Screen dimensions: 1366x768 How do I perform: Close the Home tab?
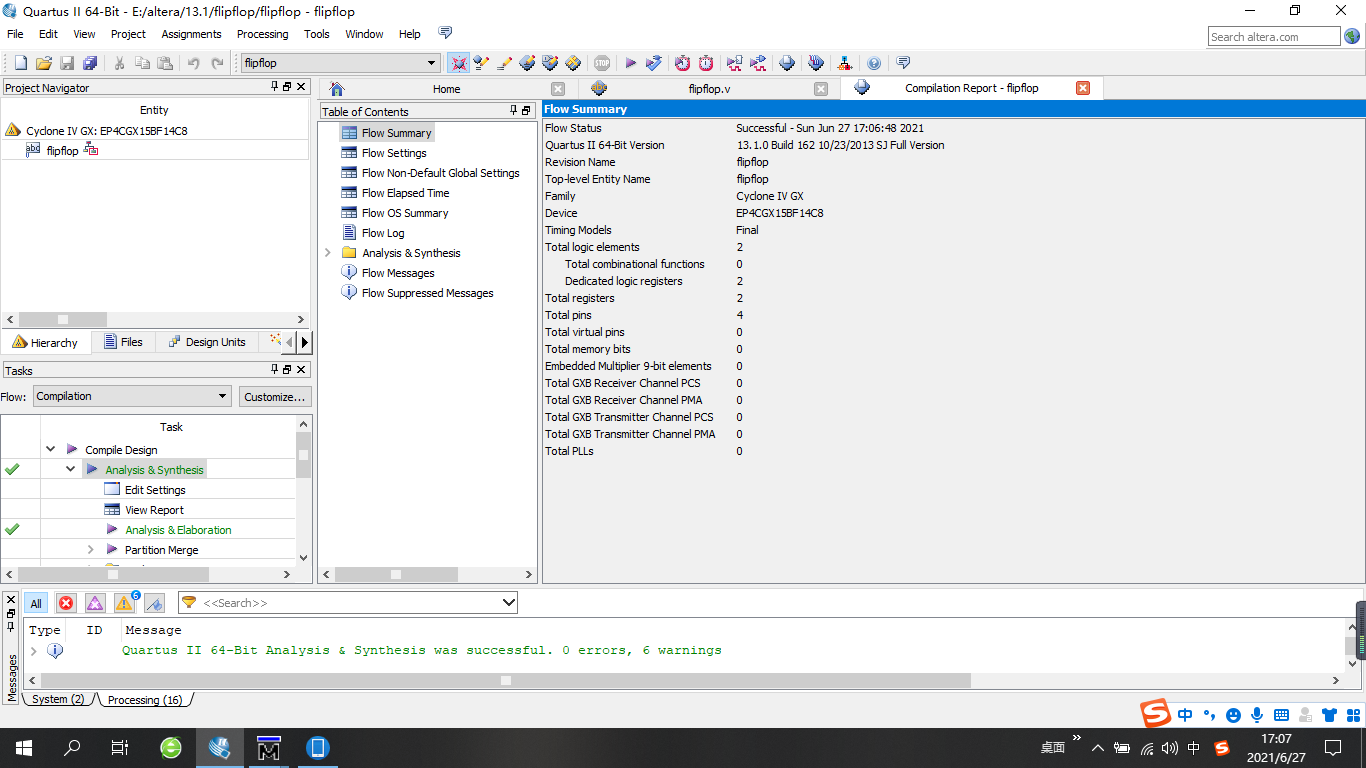click(x=558, y=89)
